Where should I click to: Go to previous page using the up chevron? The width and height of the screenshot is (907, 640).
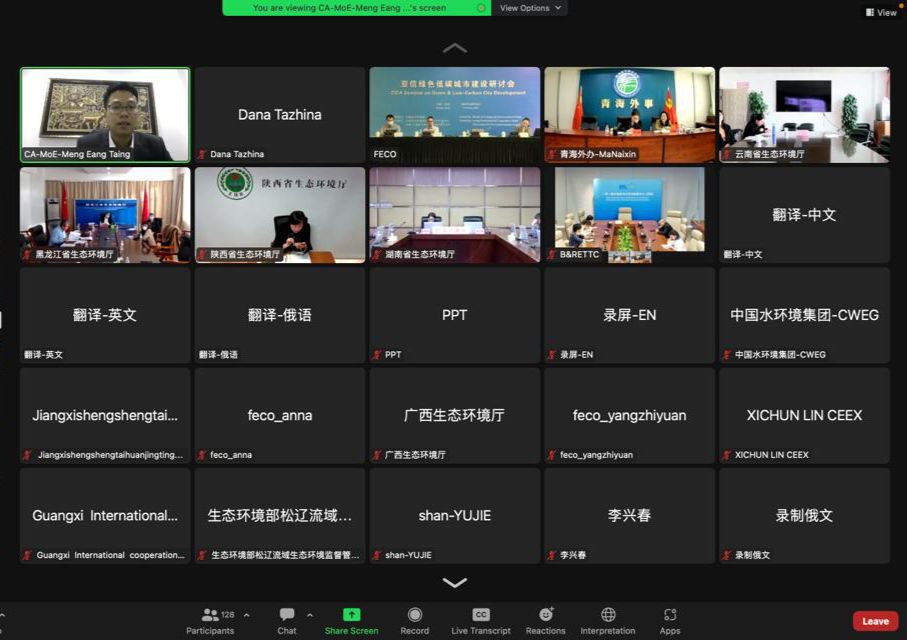(x=455, y=48)
